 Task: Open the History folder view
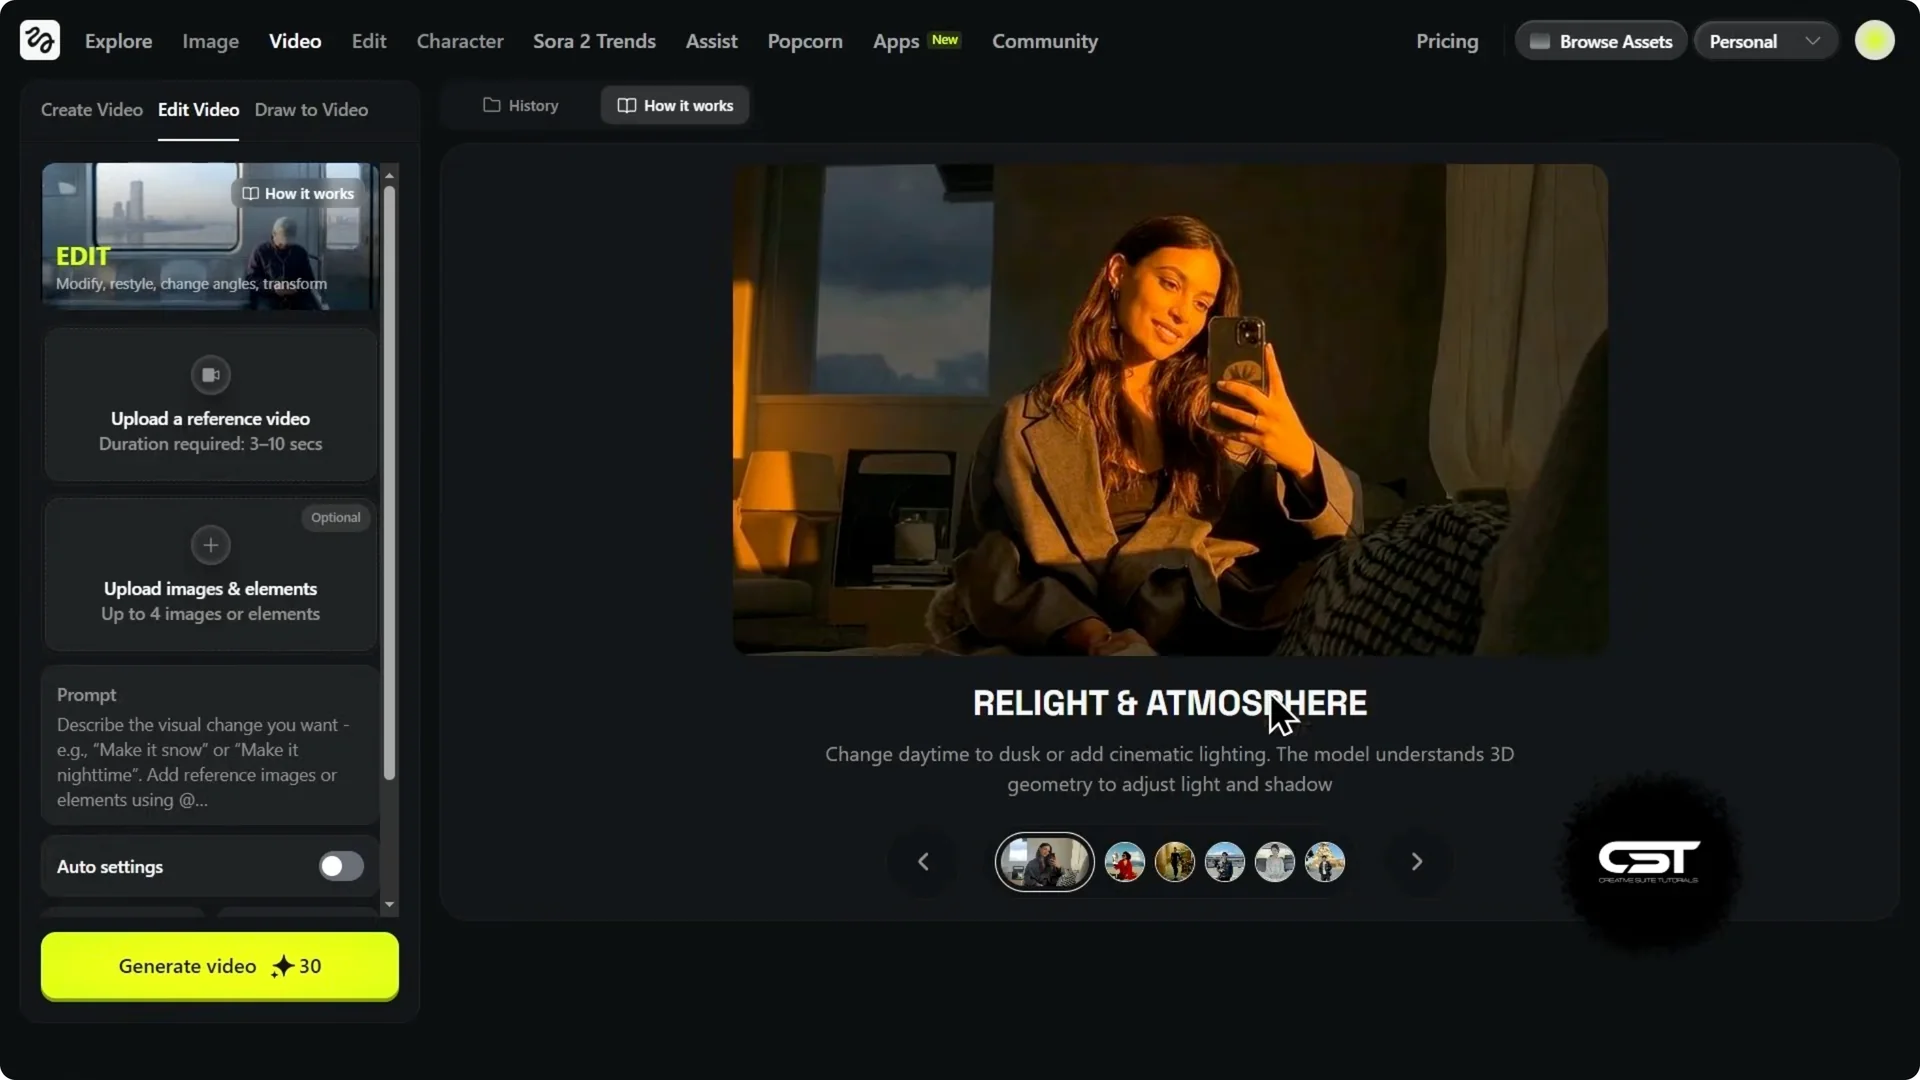pyautogui.click(x=521, y=105)
